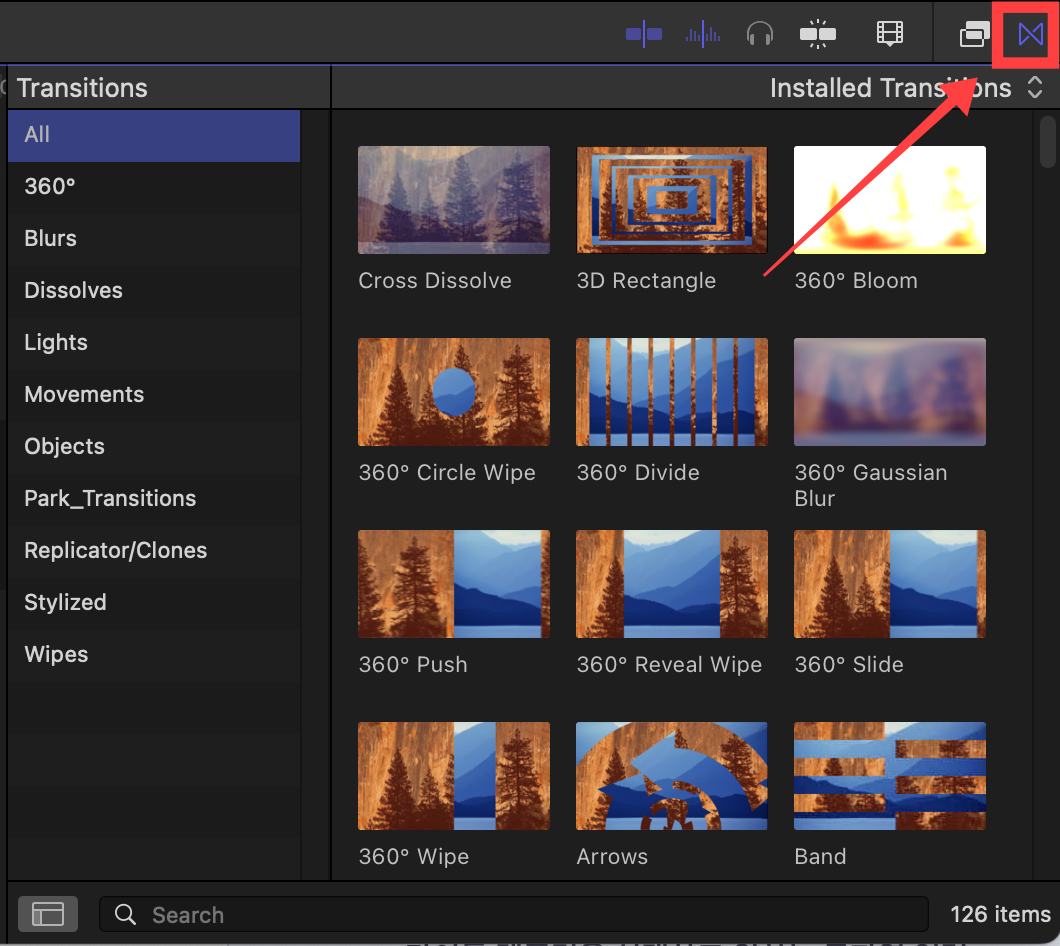Select the All transitions category
This screenshot has width=1060, height=946.
point(154,135)
